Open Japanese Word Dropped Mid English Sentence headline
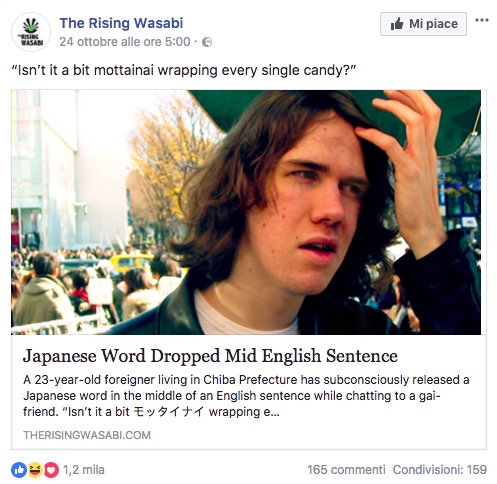This screenshot has width=497, height=484. click(x=210, y=356)
